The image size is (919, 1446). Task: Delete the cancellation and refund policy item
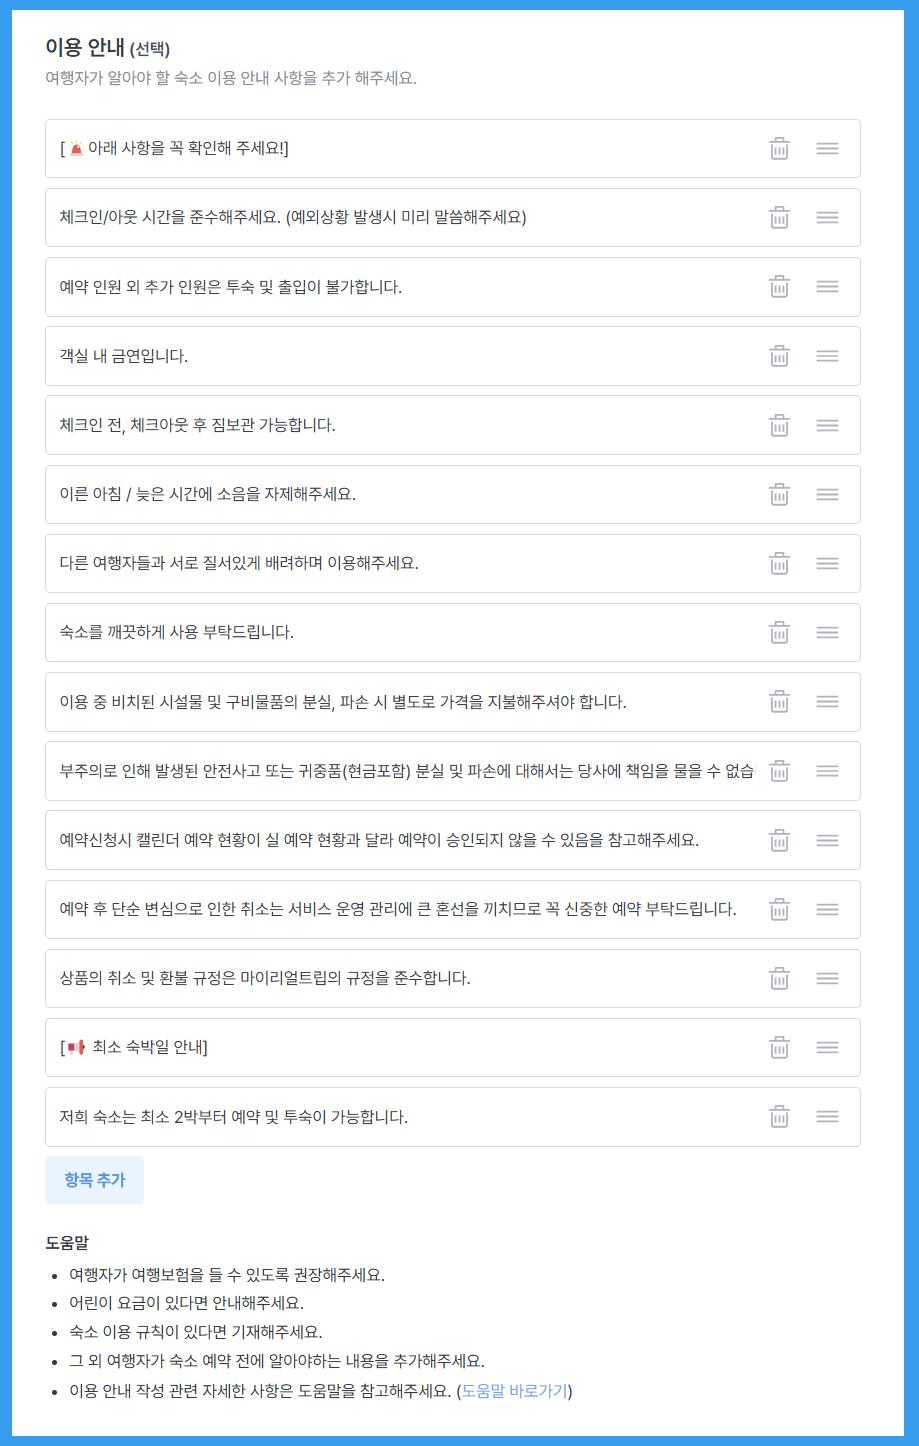779,978
